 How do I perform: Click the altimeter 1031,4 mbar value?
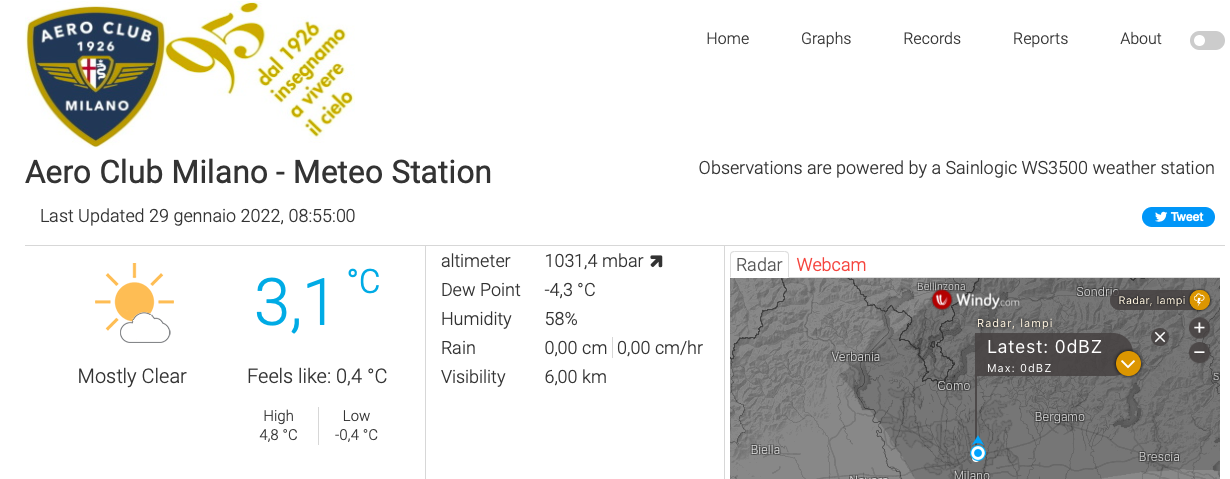[594, 261]
